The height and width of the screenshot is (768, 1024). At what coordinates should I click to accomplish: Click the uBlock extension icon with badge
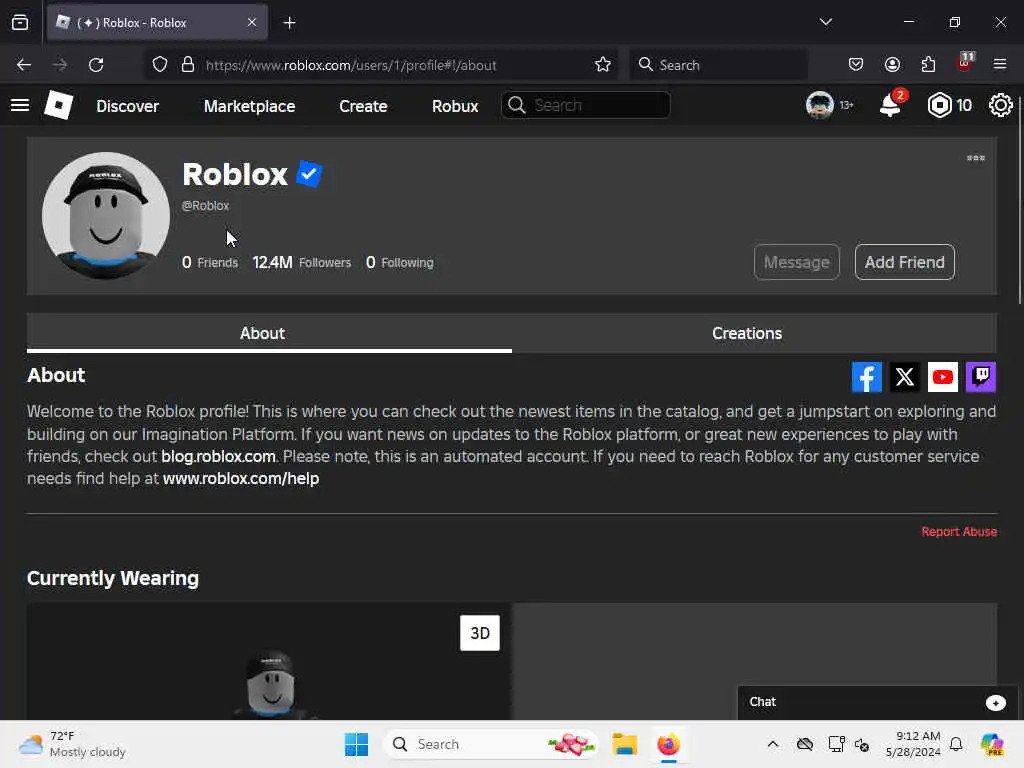point(965,63)
